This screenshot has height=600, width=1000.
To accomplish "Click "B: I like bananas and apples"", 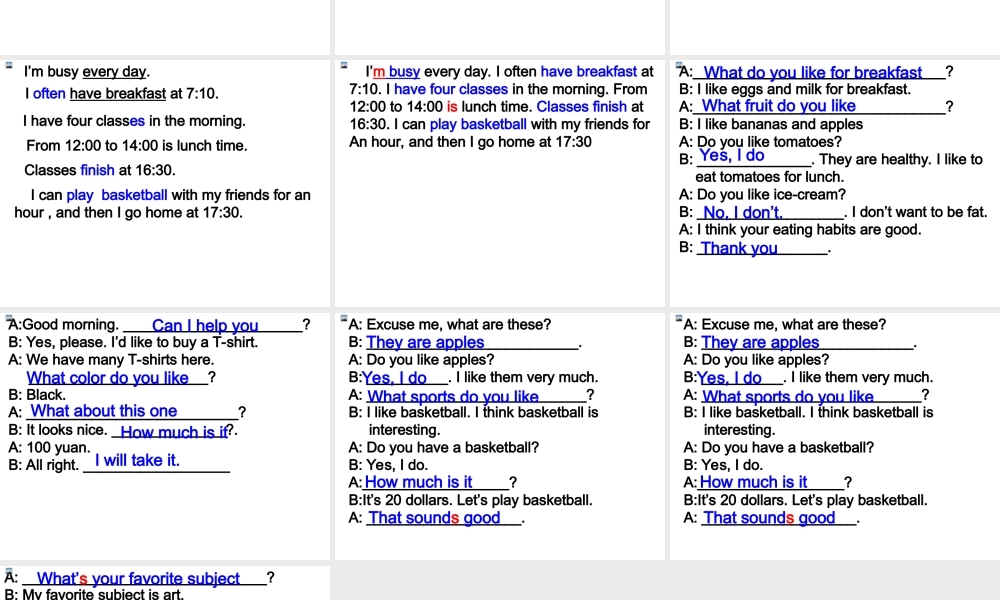I will tap(771, 124).
